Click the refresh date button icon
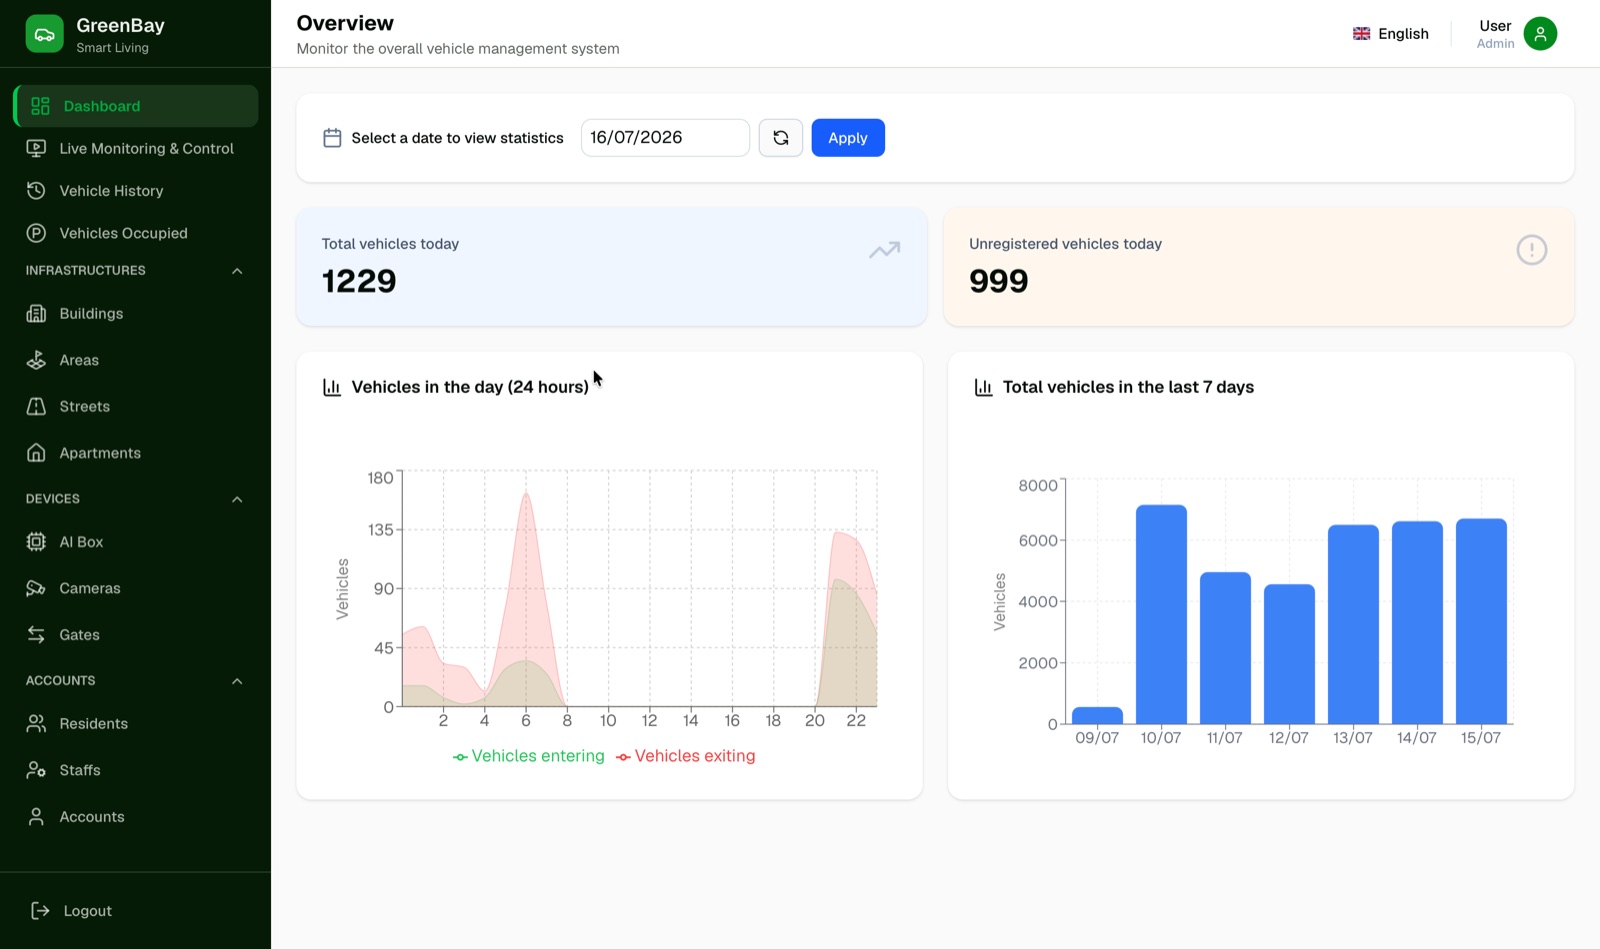 [x=781, y=138]
